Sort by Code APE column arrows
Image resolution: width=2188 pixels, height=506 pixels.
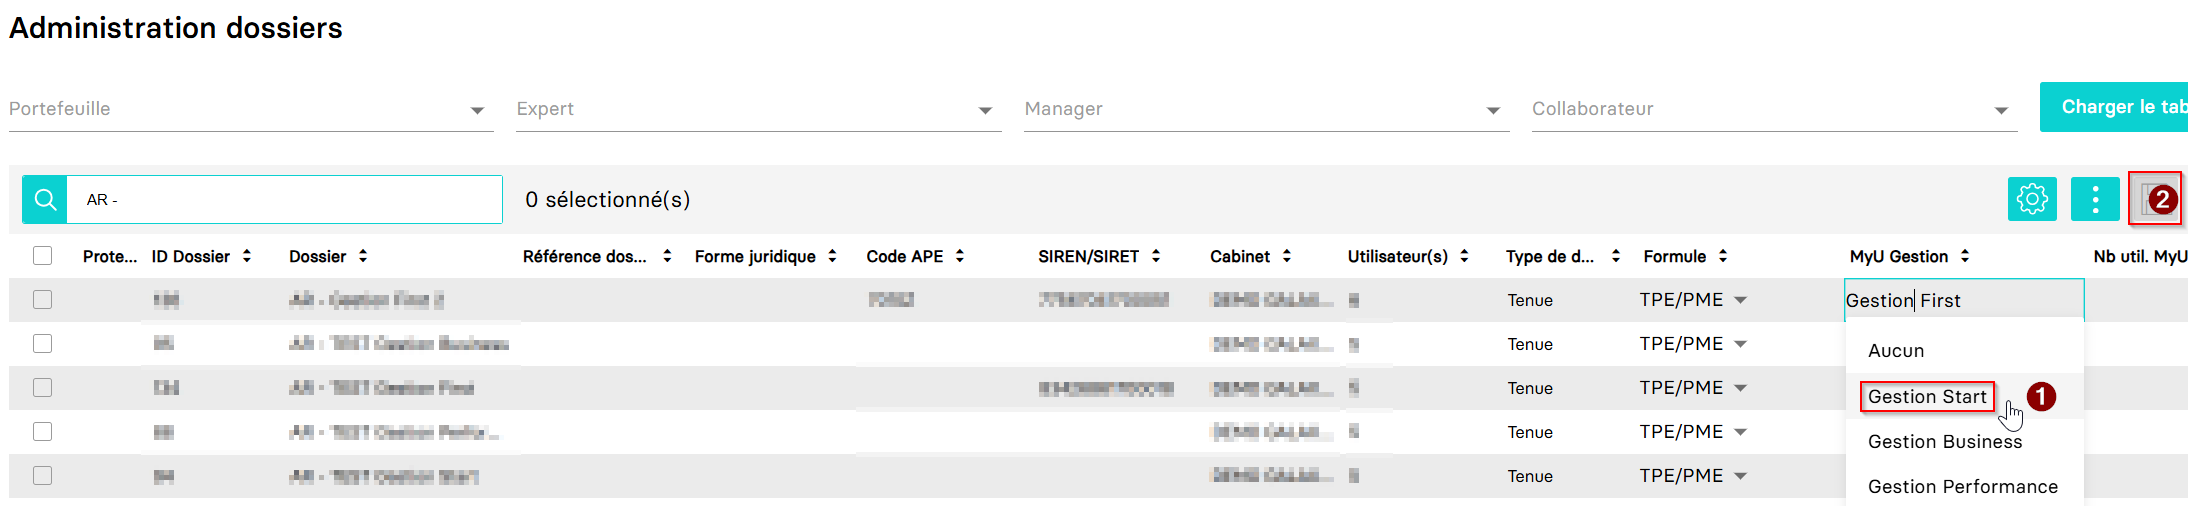point(960,257)
